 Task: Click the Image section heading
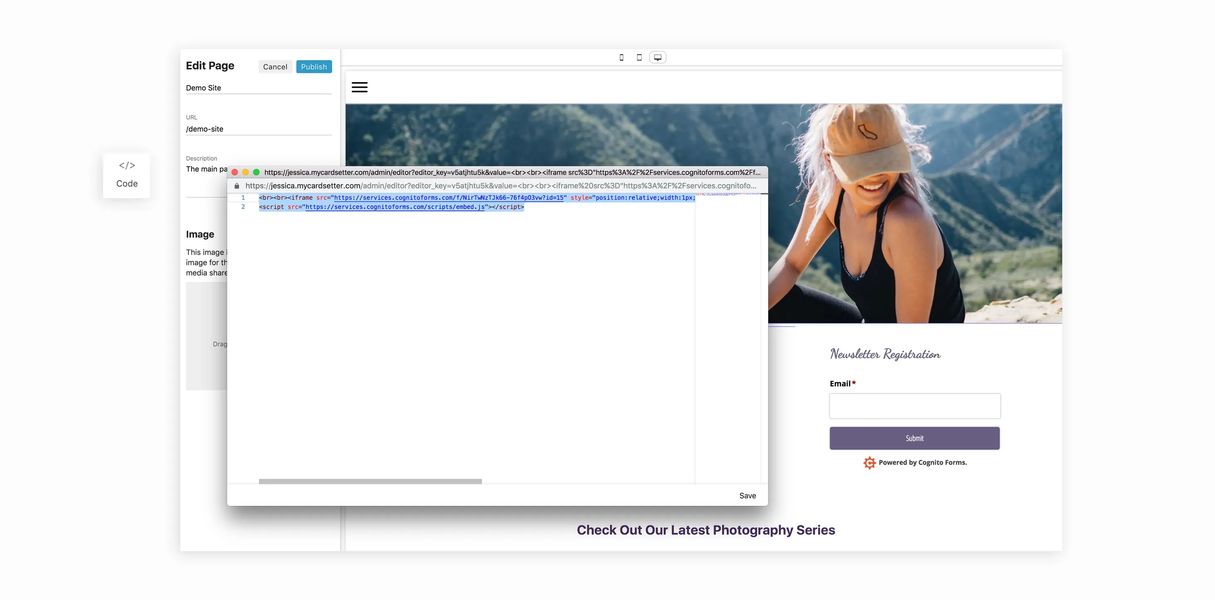[200, 234]
